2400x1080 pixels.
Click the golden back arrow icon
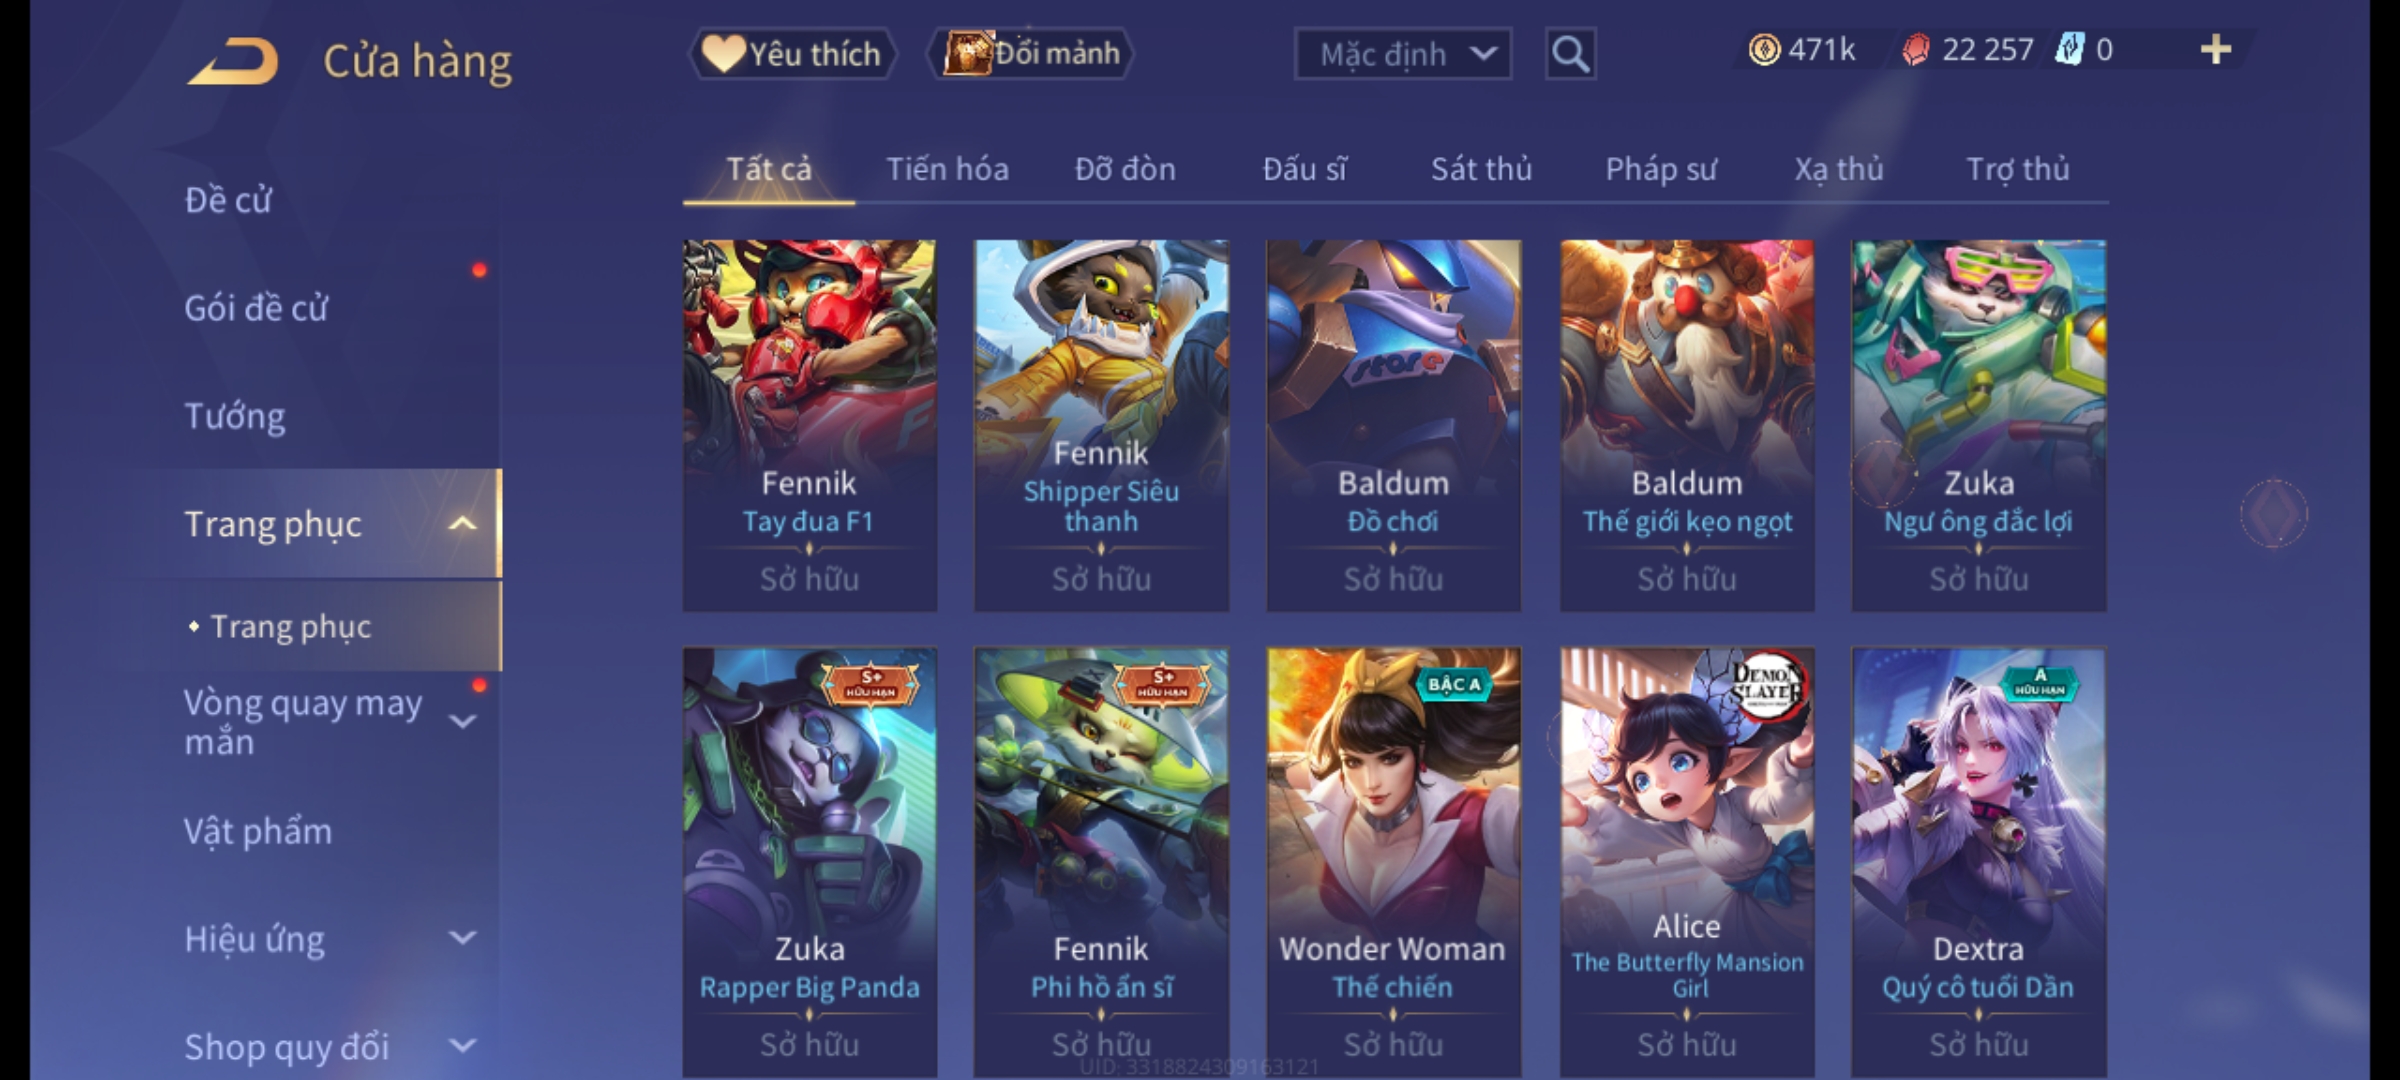tap(233, 61)
